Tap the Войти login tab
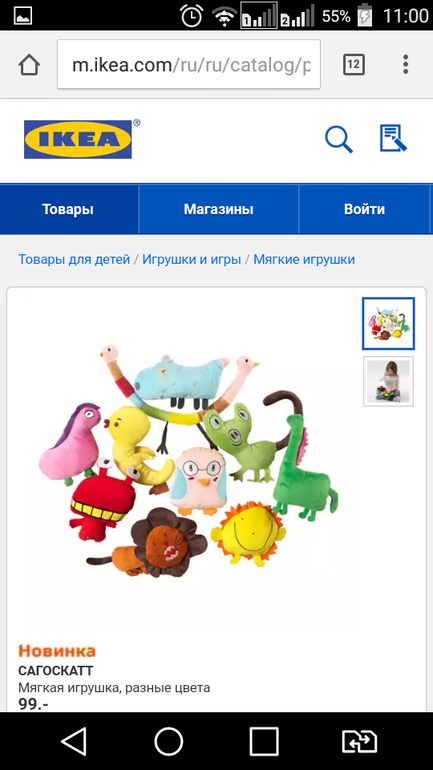Screen dimensions: 433x770 click(365, 209)
